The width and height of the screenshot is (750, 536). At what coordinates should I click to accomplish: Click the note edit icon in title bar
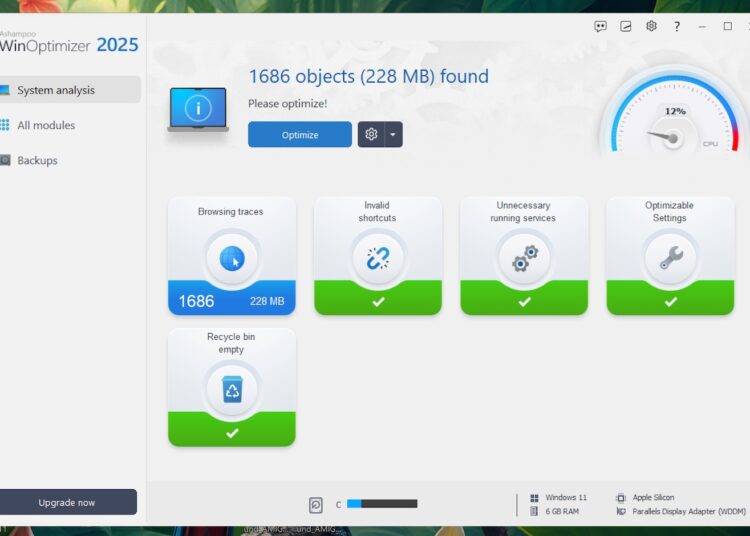pos(626,26)
